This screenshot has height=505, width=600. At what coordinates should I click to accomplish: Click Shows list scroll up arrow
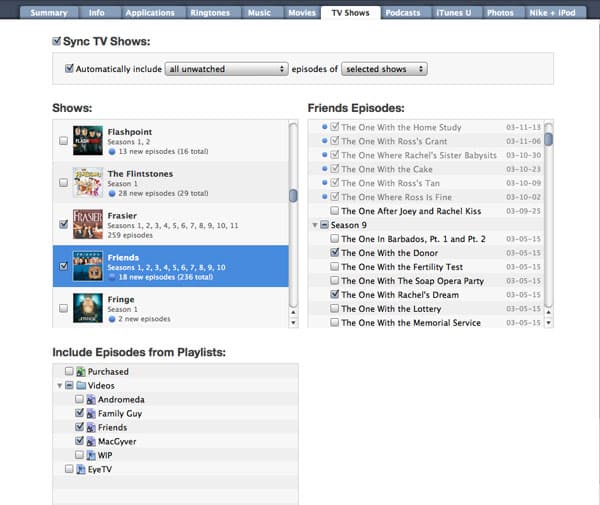[x=293, y=313]
